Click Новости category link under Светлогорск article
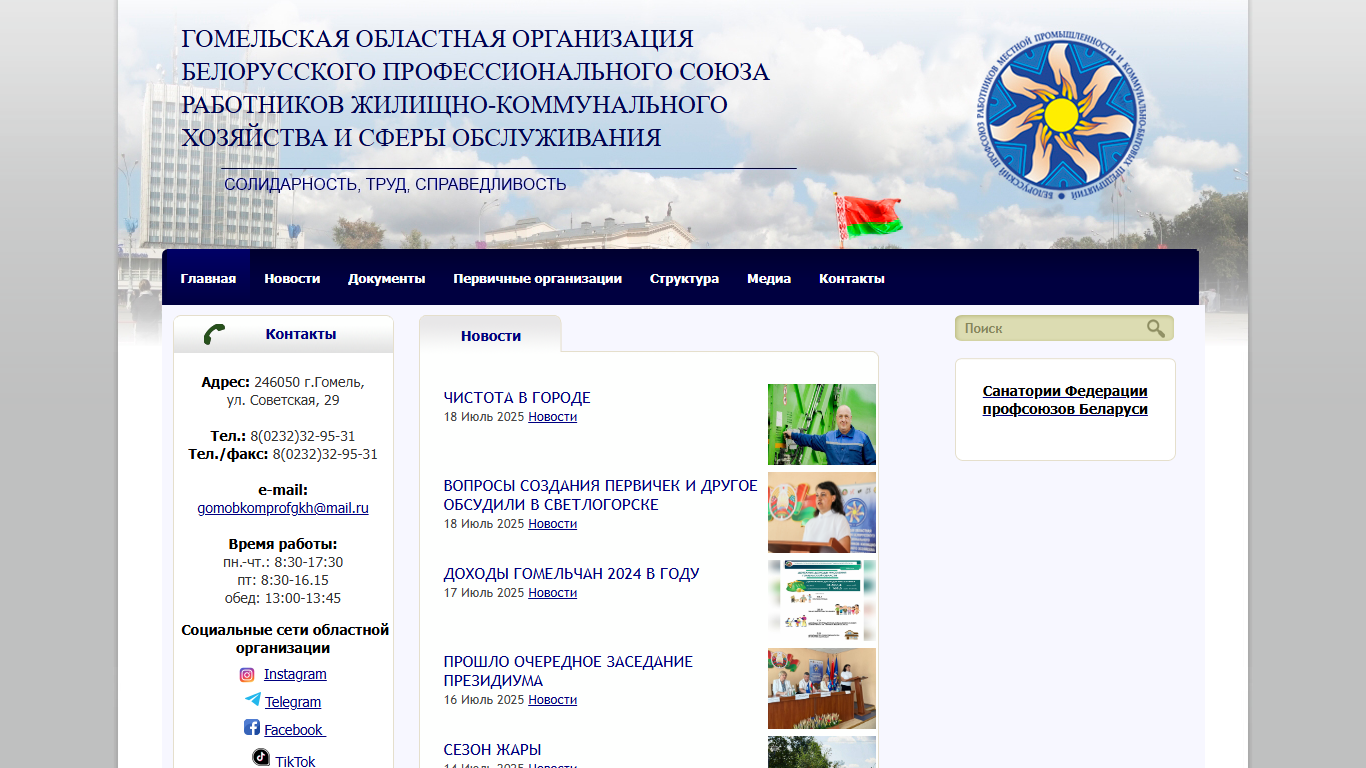Viewport: 1366px width, 768px height. 552,524
